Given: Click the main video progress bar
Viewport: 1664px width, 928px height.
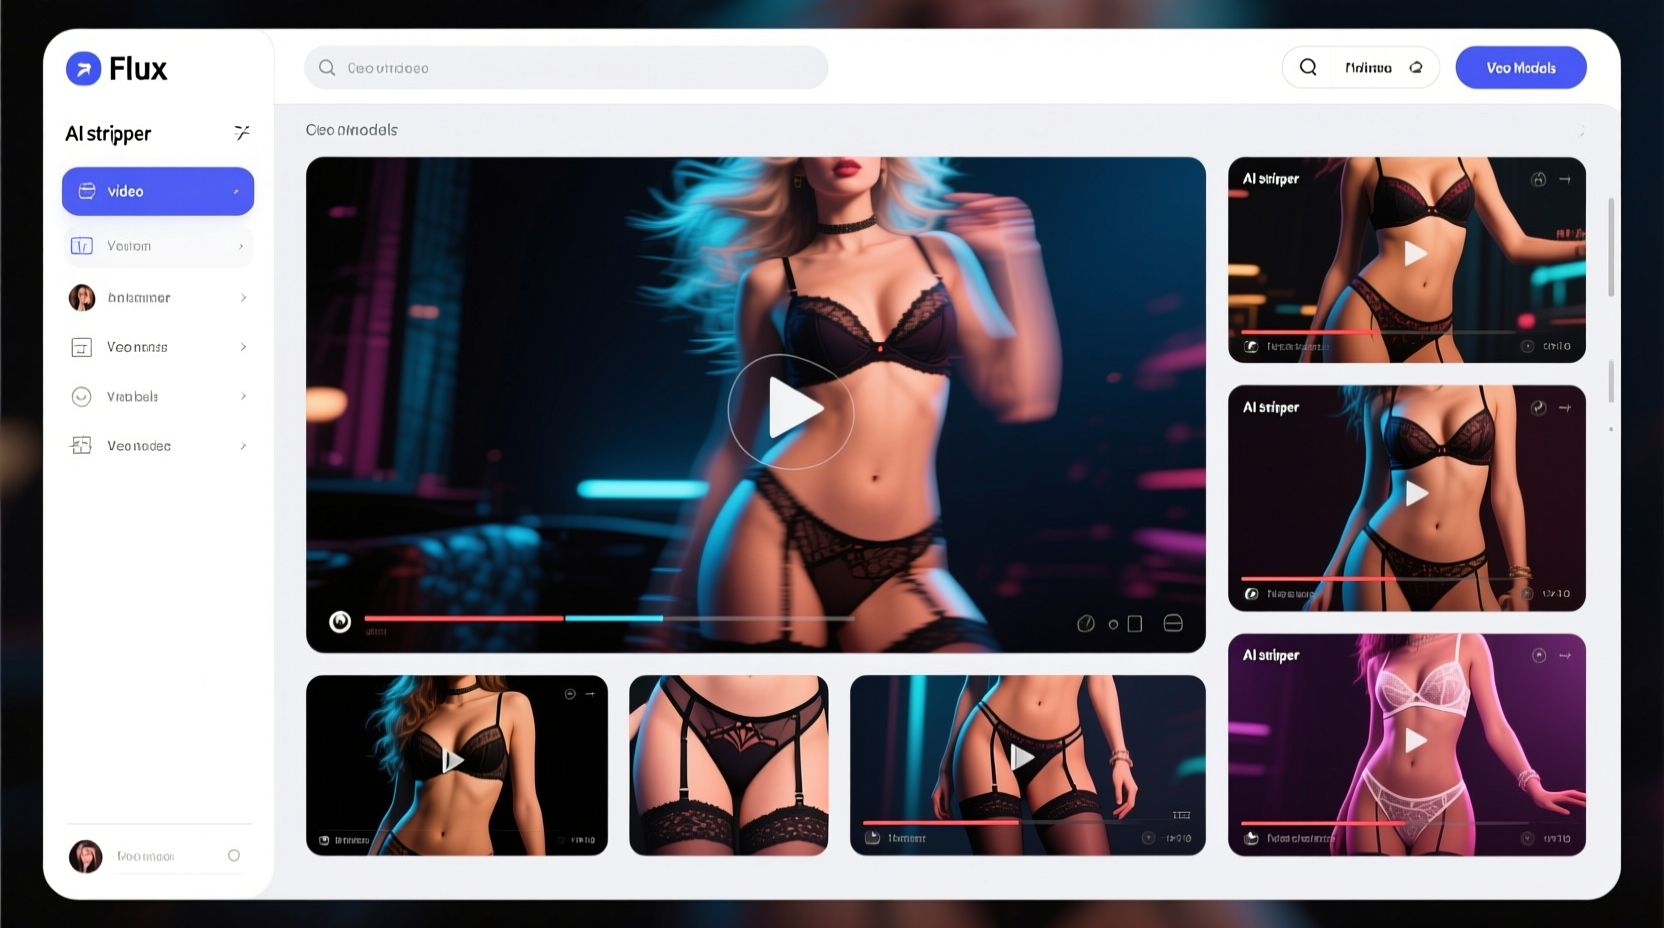Looking at the screenshot, I should [608, 619].
